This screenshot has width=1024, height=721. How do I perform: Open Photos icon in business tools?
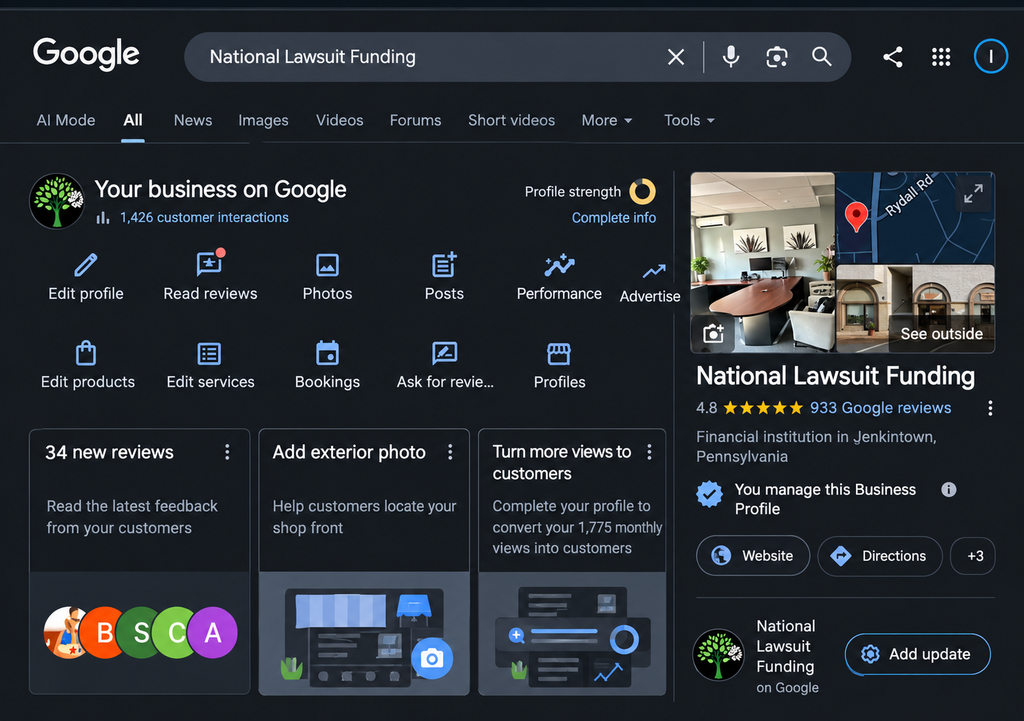point(327,265)
